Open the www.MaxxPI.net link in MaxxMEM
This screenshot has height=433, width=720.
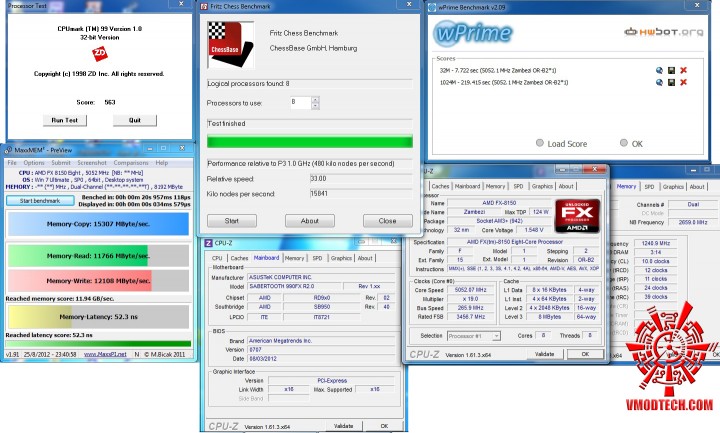tap(105, 354)
